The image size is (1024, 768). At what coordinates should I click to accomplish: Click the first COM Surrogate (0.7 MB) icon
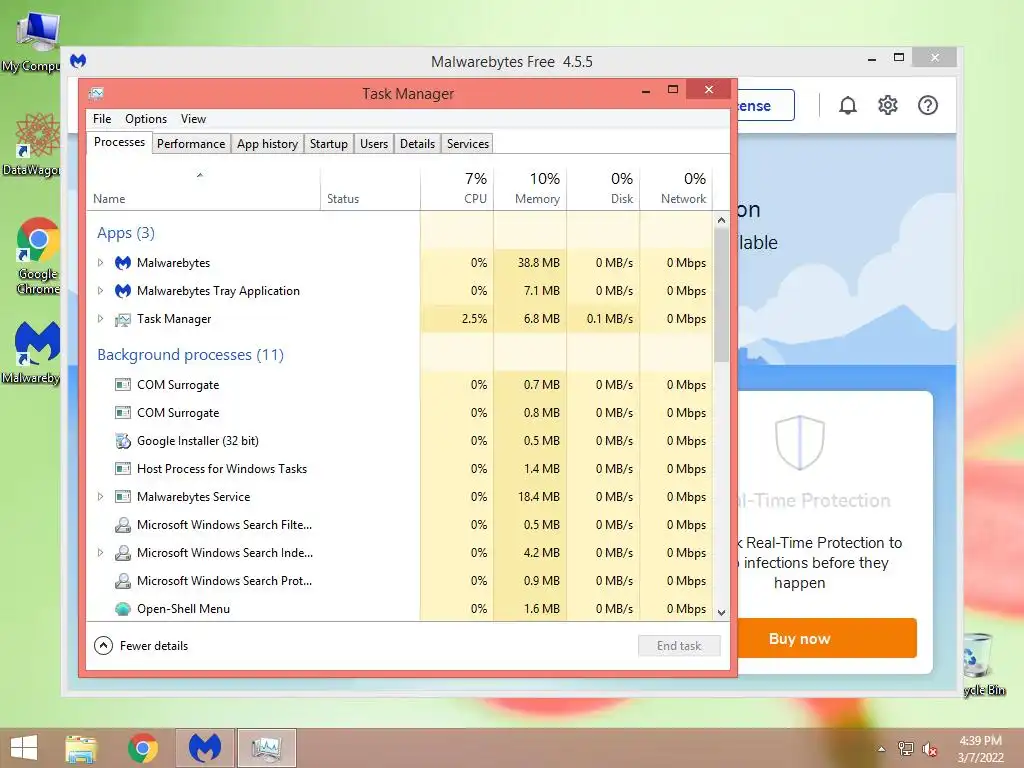click(x=123, y=385)
